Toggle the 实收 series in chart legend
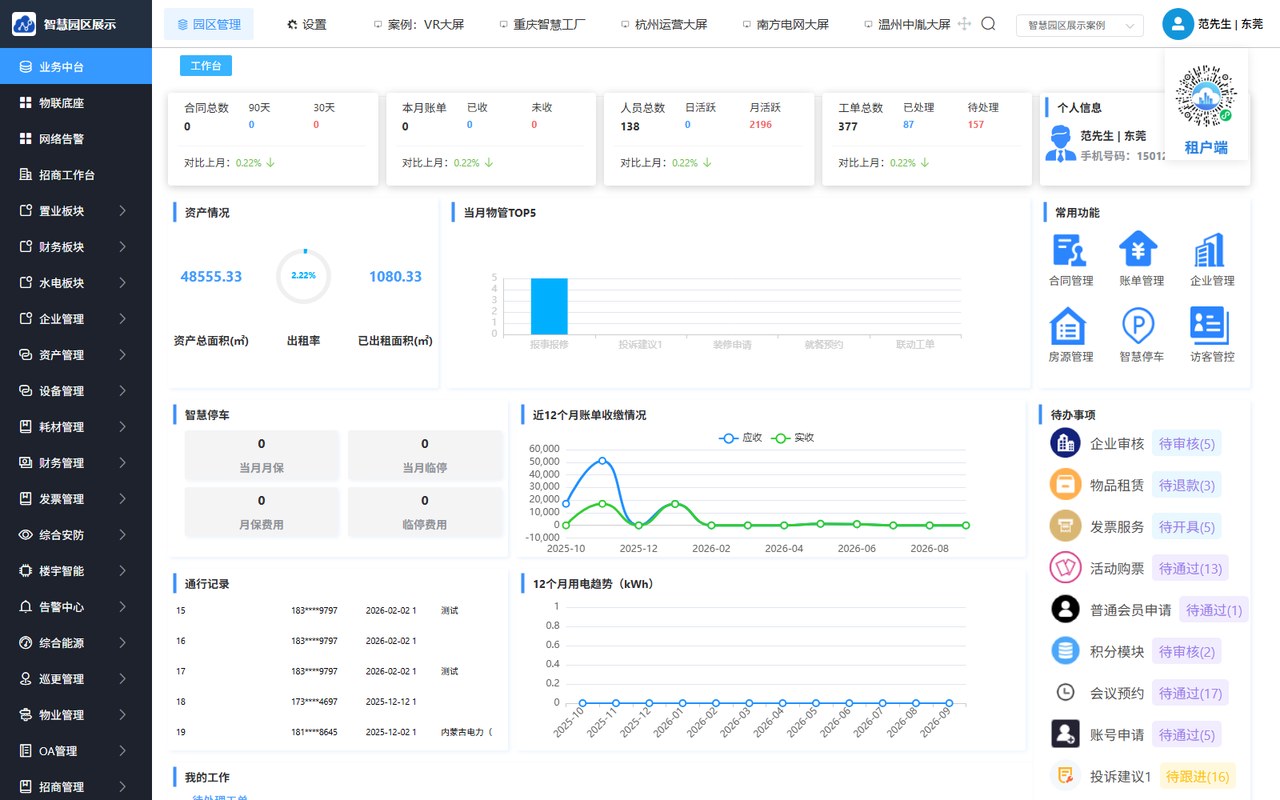This screenshot has width=1280, height=800. [x=794, y=438]
